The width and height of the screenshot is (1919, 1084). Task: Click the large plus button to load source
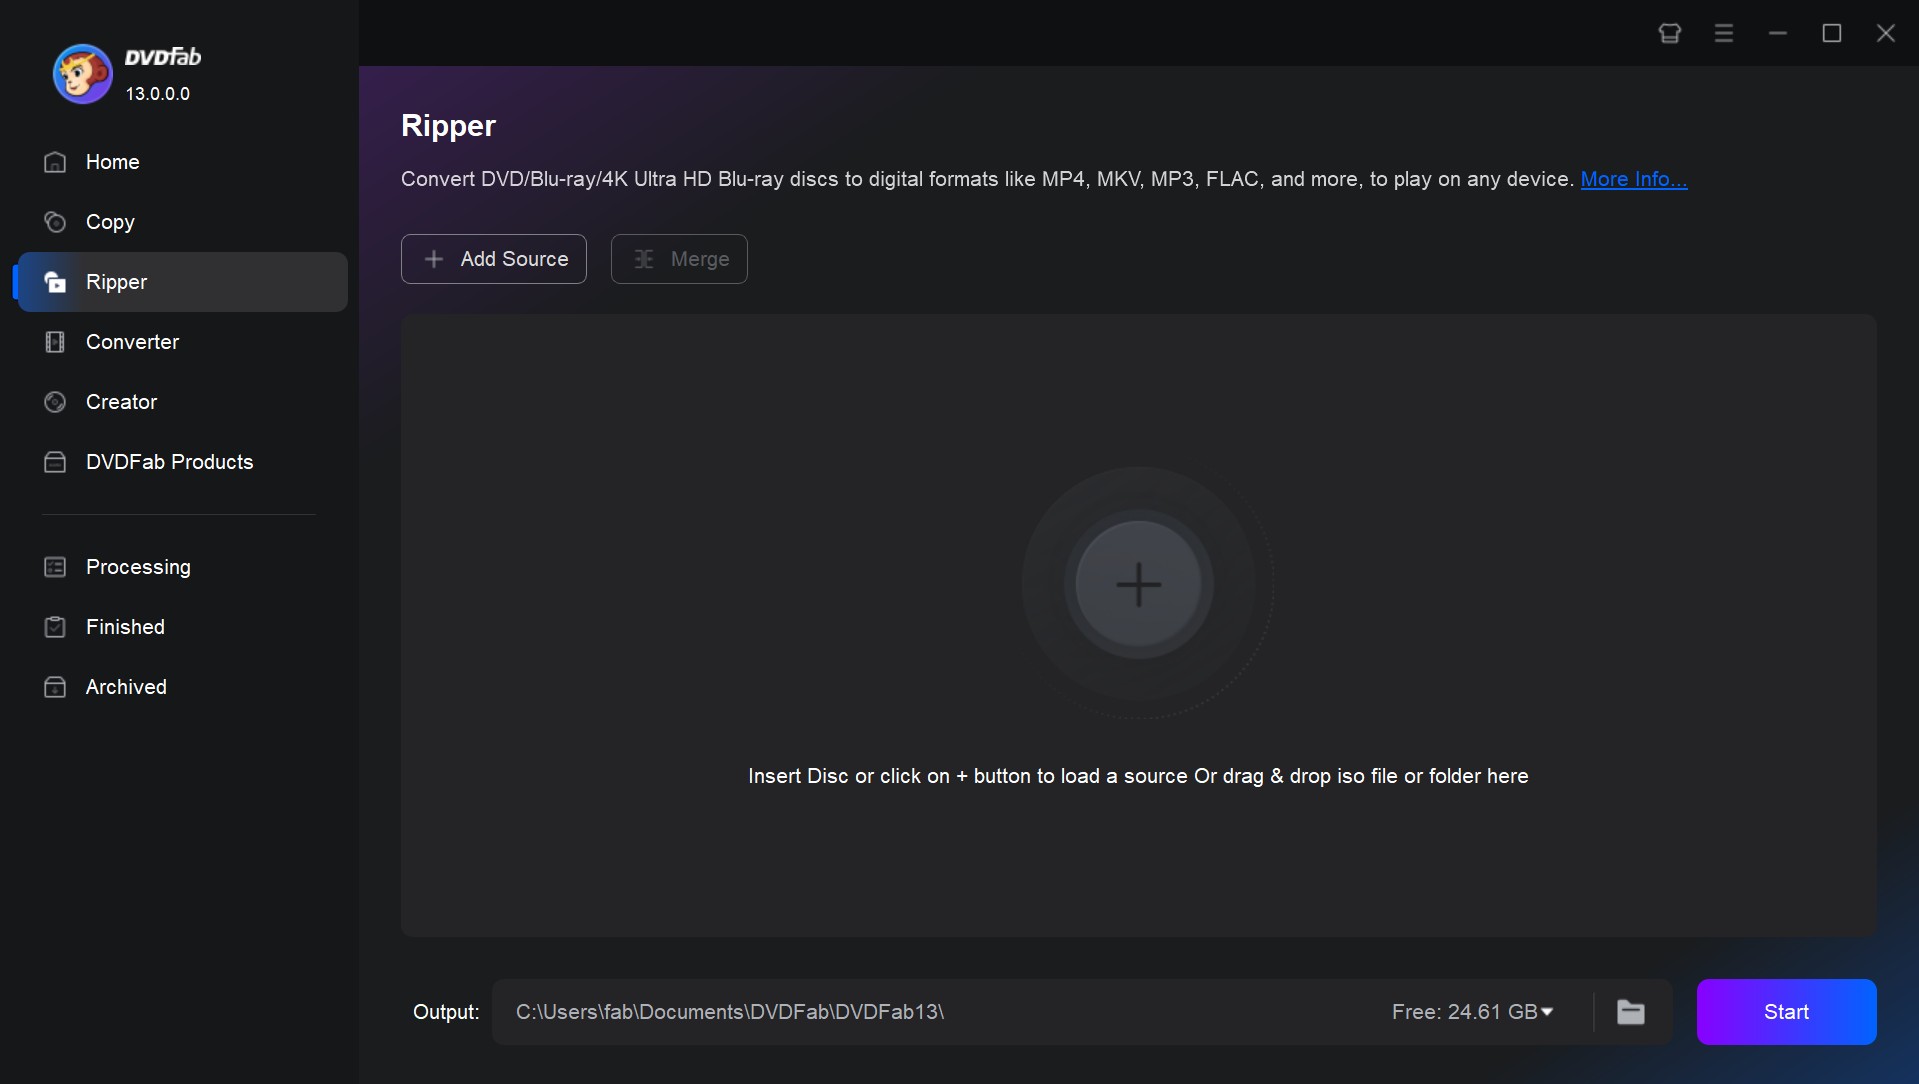click(x=1139, y=585)
